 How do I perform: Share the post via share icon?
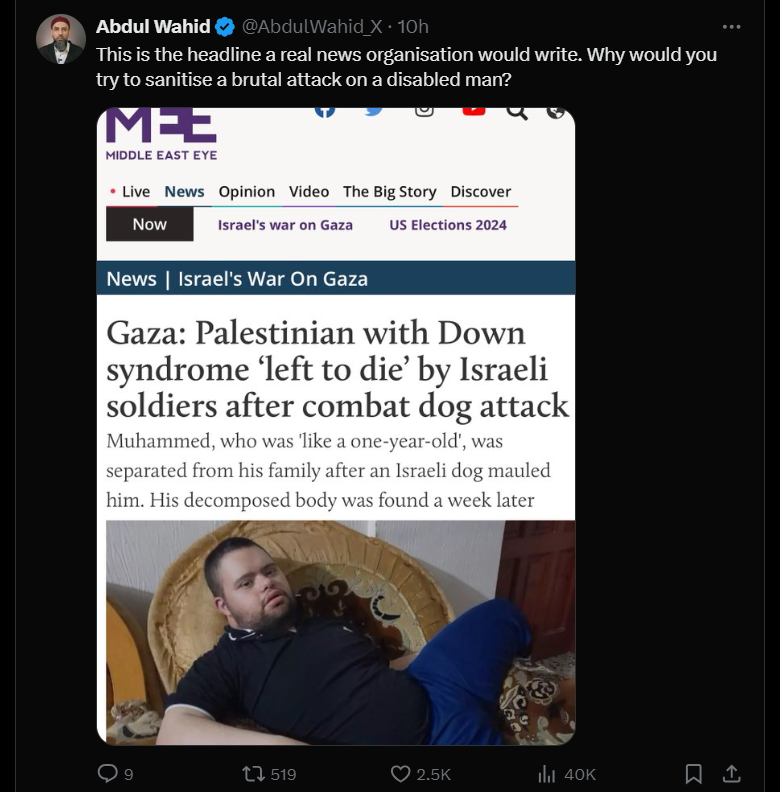click(731, 773)
